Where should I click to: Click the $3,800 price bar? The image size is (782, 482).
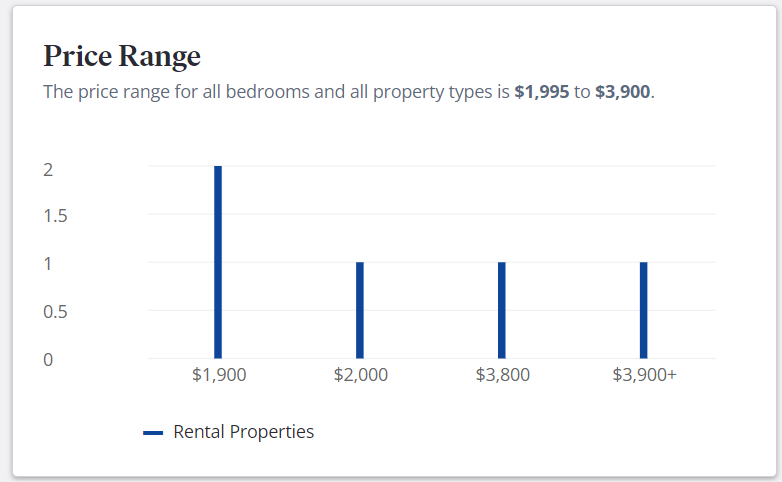(x=502, y=310)
